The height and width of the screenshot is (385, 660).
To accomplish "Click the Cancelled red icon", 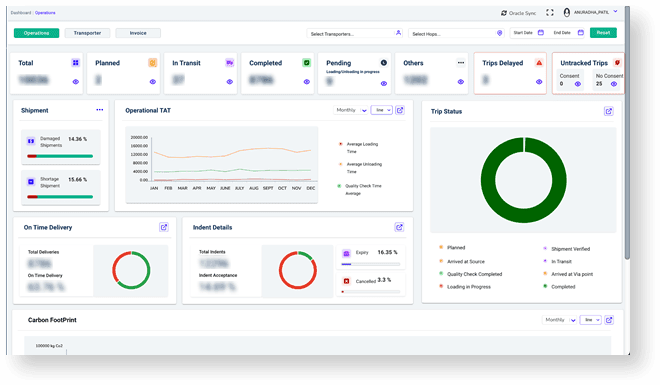I will 346,281.
